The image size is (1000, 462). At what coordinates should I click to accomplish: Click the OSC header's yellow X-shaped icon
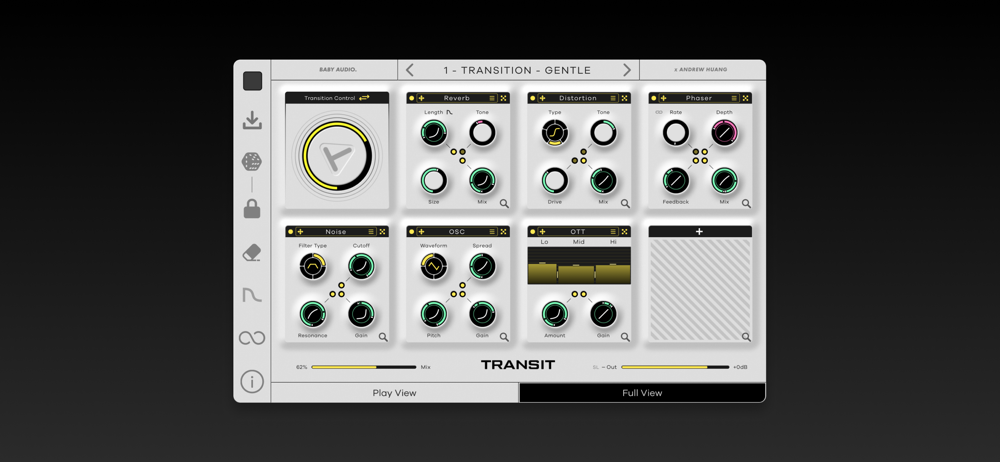coord(503,232)
